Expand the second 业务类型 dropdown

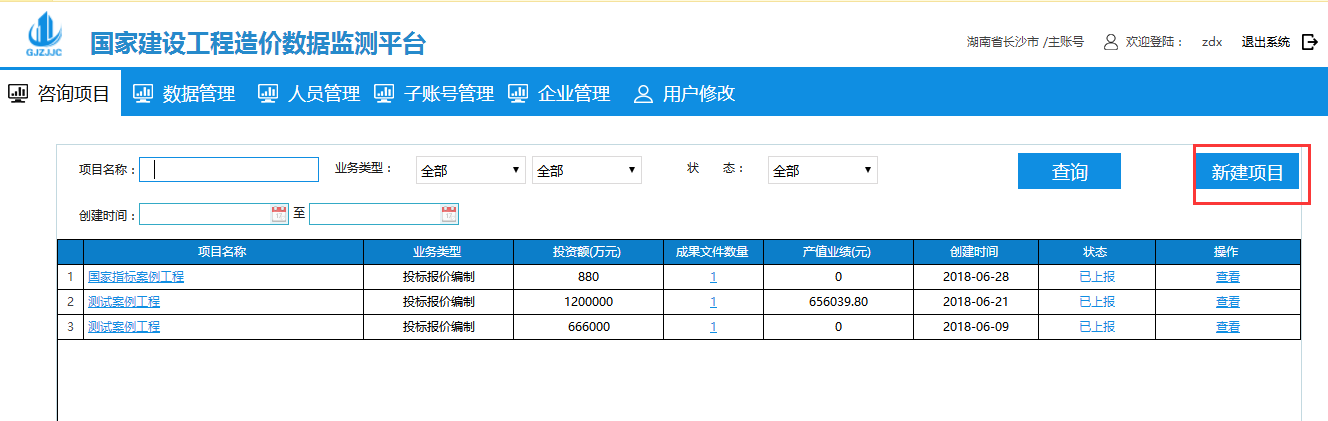click(x=586, y=171)
